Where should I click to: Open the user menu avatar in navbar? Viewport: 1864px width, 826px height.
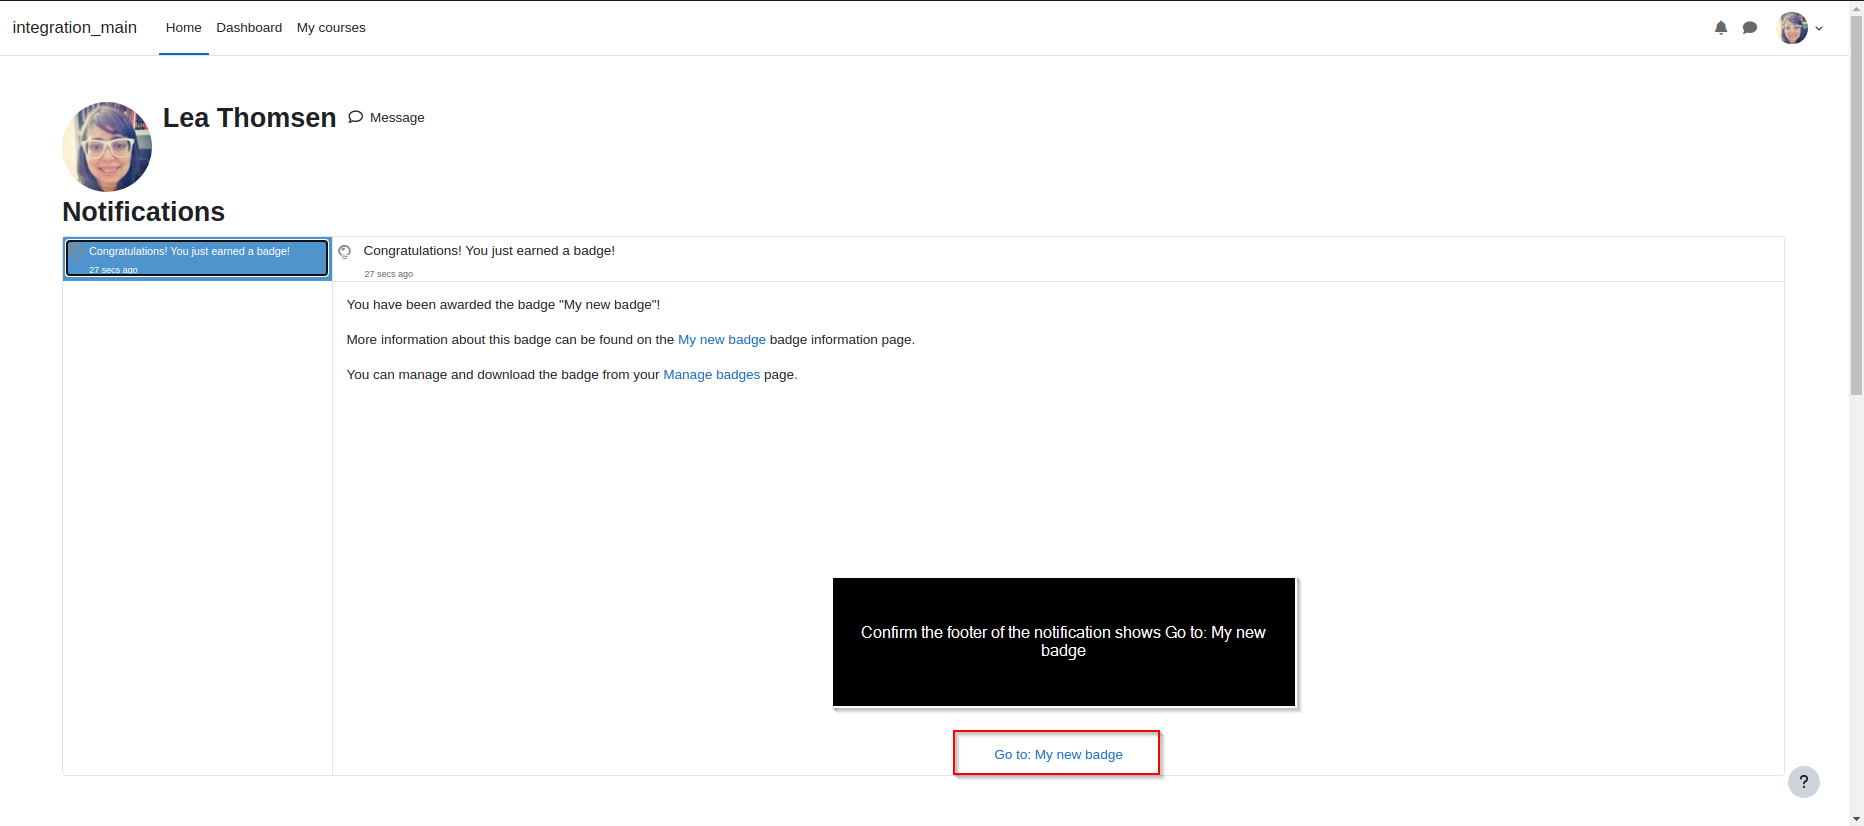pos(1792,28)
